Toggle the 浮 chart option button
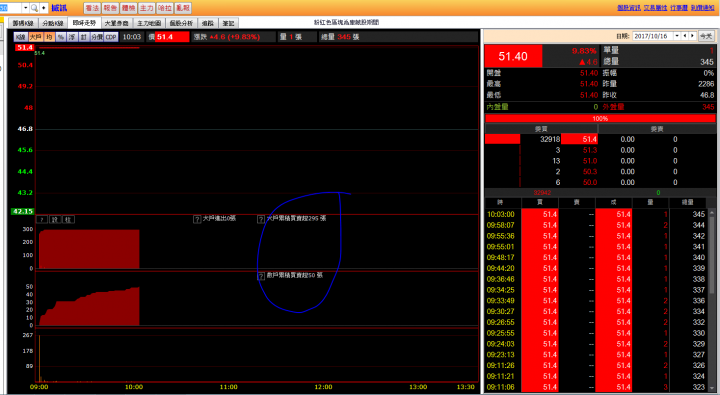 (x=72, y=37)
